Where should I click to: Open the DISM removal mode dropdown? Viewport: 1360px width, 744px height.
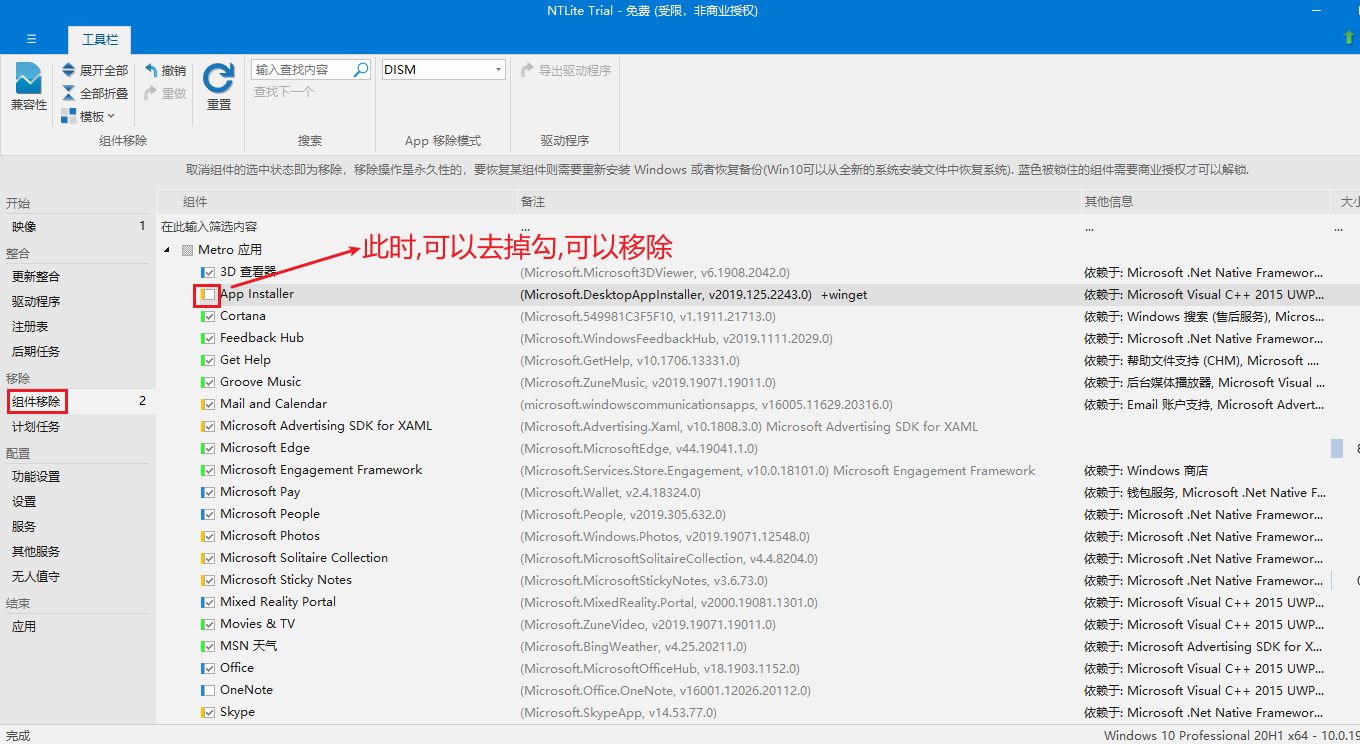tap(498, 70)
